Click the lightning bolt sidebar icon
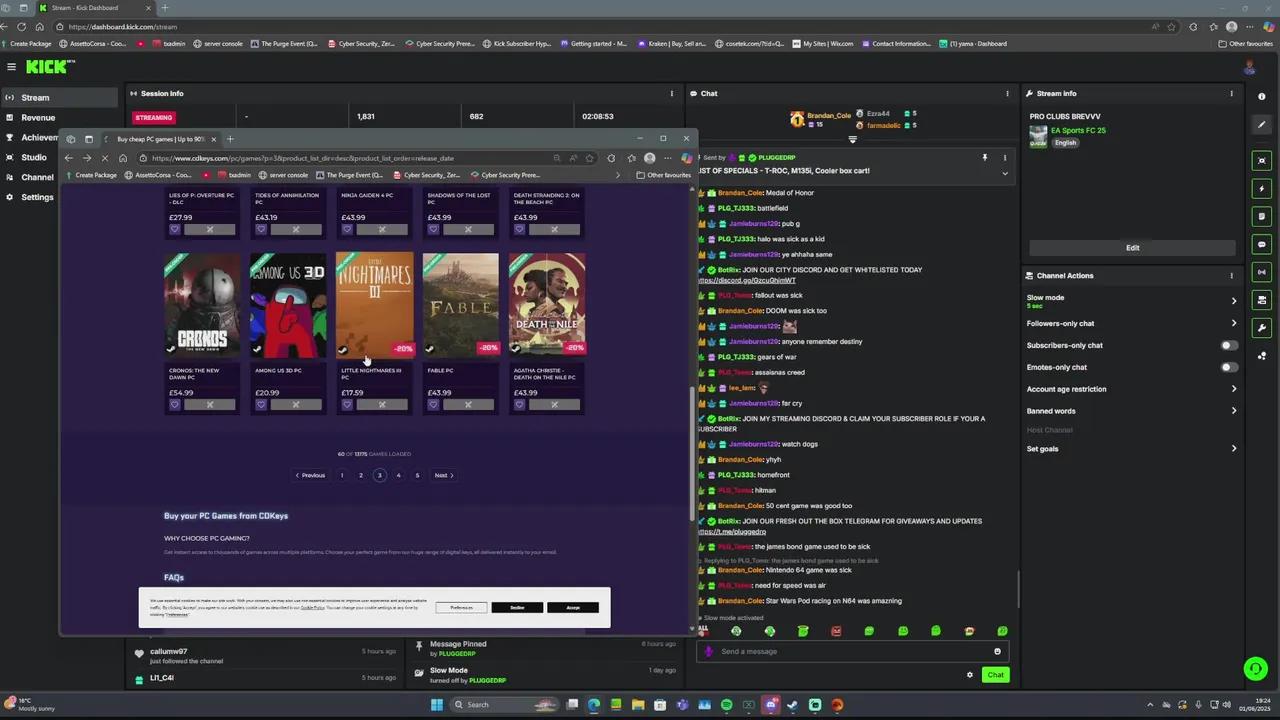1280x720 pixels. click(1261, 189)
